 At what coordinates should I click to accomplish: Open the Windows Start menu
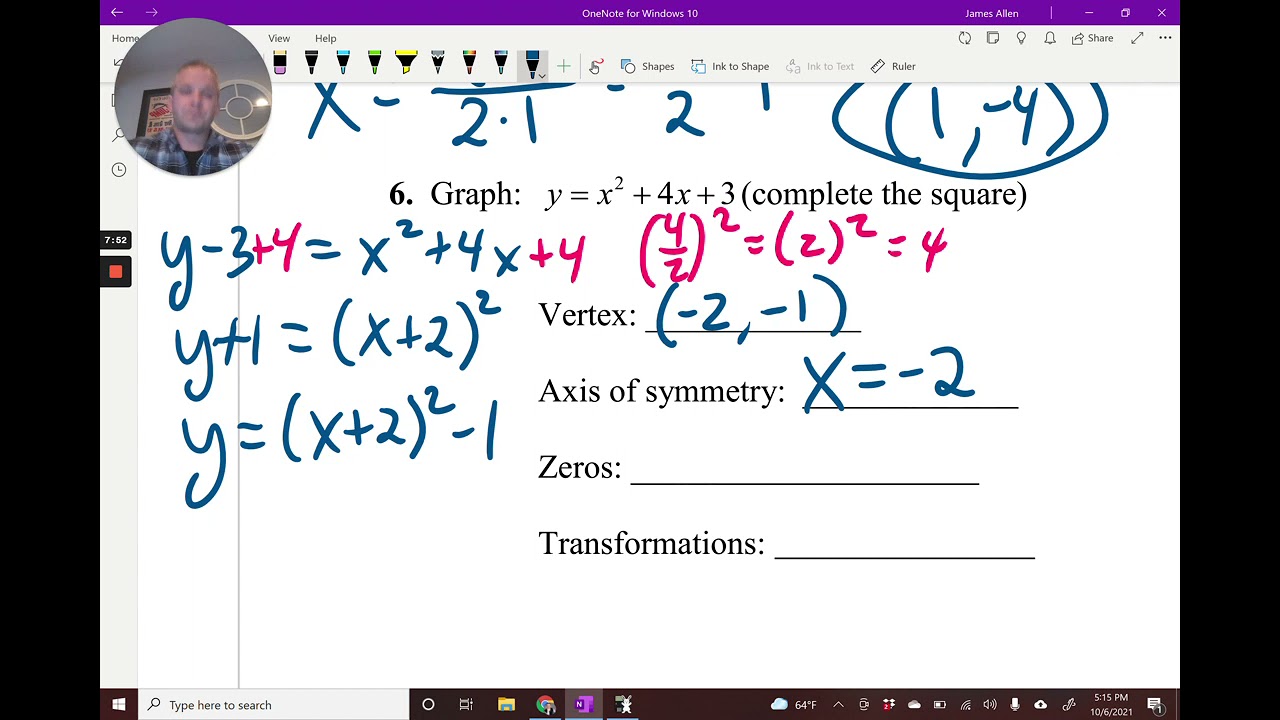119,705
